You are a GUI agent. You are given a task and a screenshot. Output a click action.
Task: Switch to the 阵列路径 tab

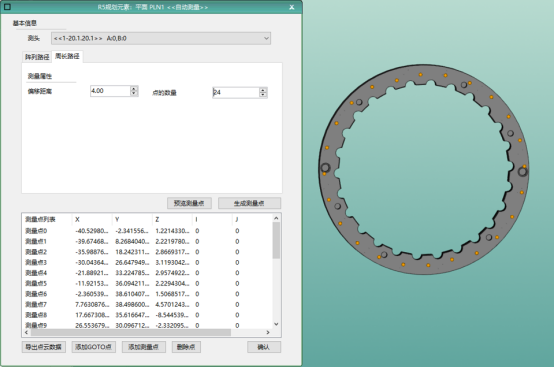coord(37,57)
